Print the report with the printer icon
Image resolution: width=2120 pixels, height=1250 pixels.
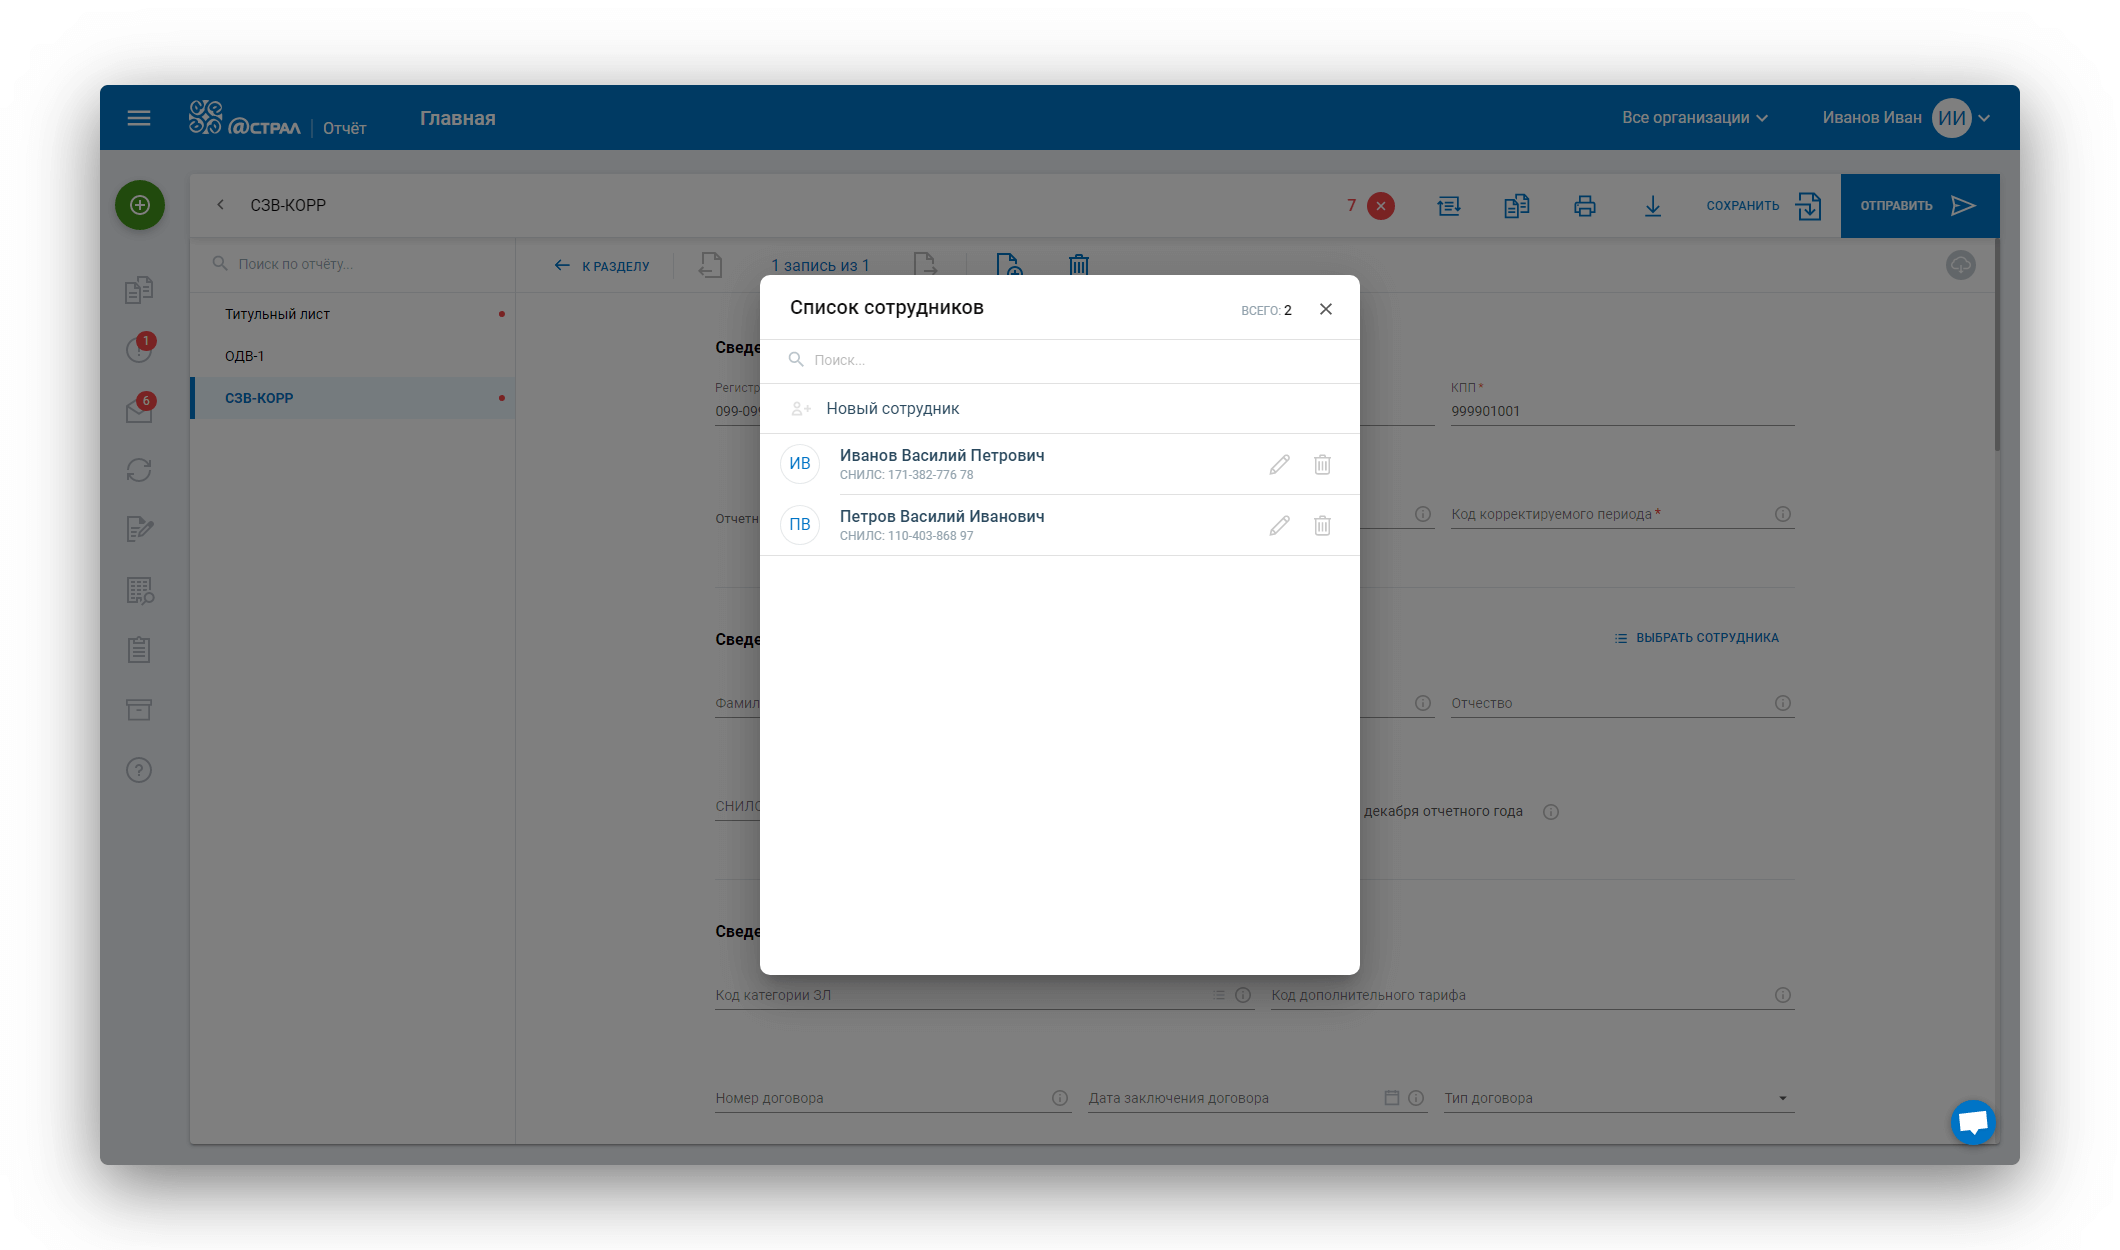pos(1585,206)
